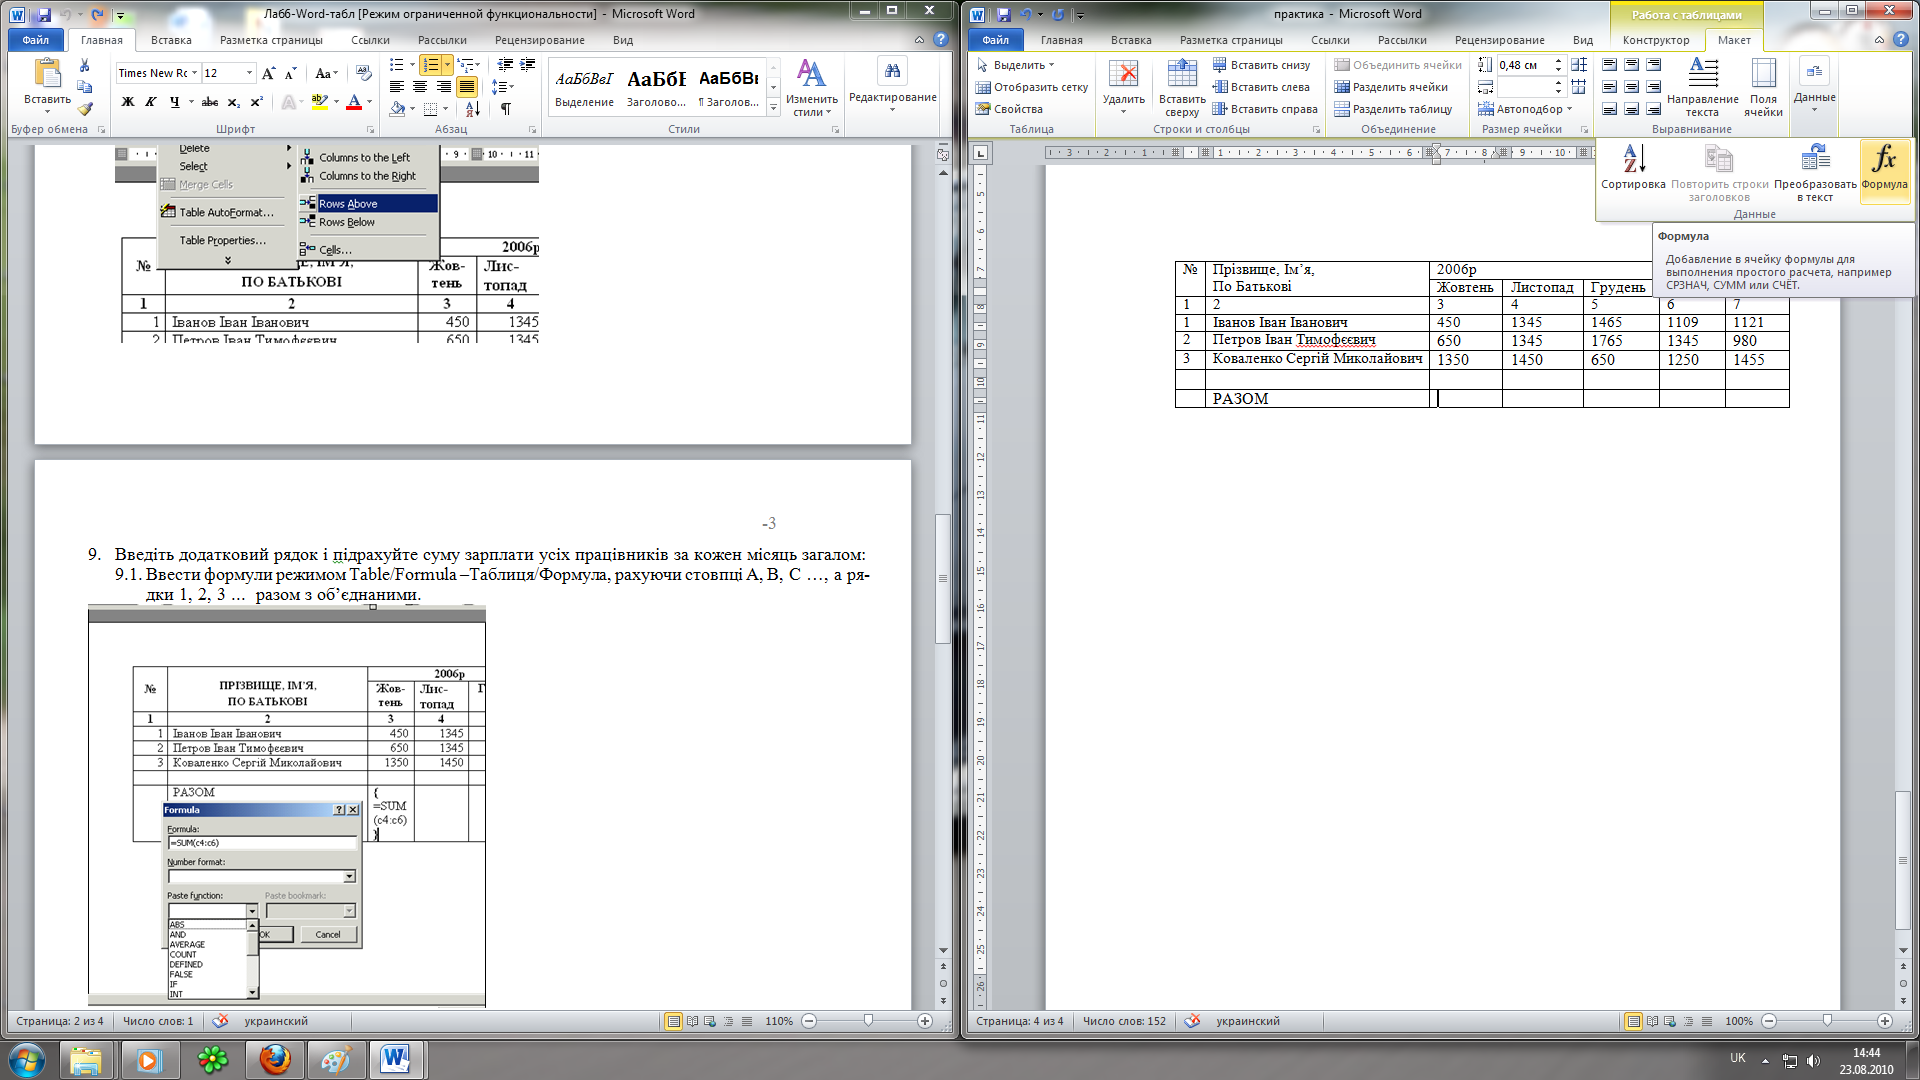The width and height of the screenshot is (1920, 1080).
Task: Click the Increase Indent icon
Action: coord(528,65)
